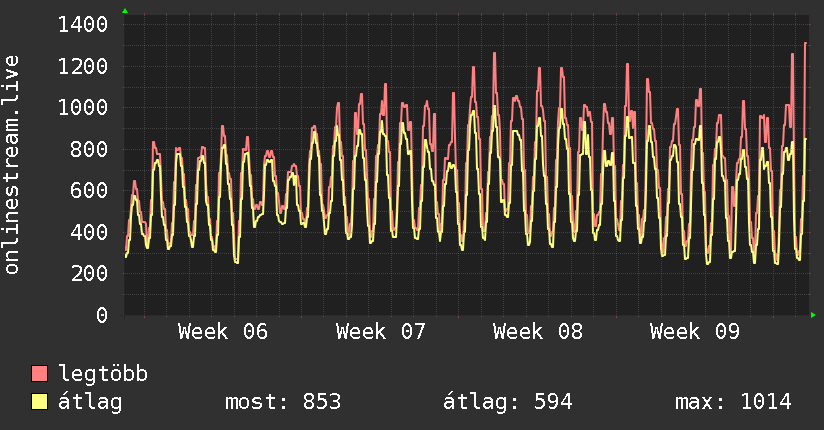
Task: Click the Week 06 axis label
Action: click(222, 332)
